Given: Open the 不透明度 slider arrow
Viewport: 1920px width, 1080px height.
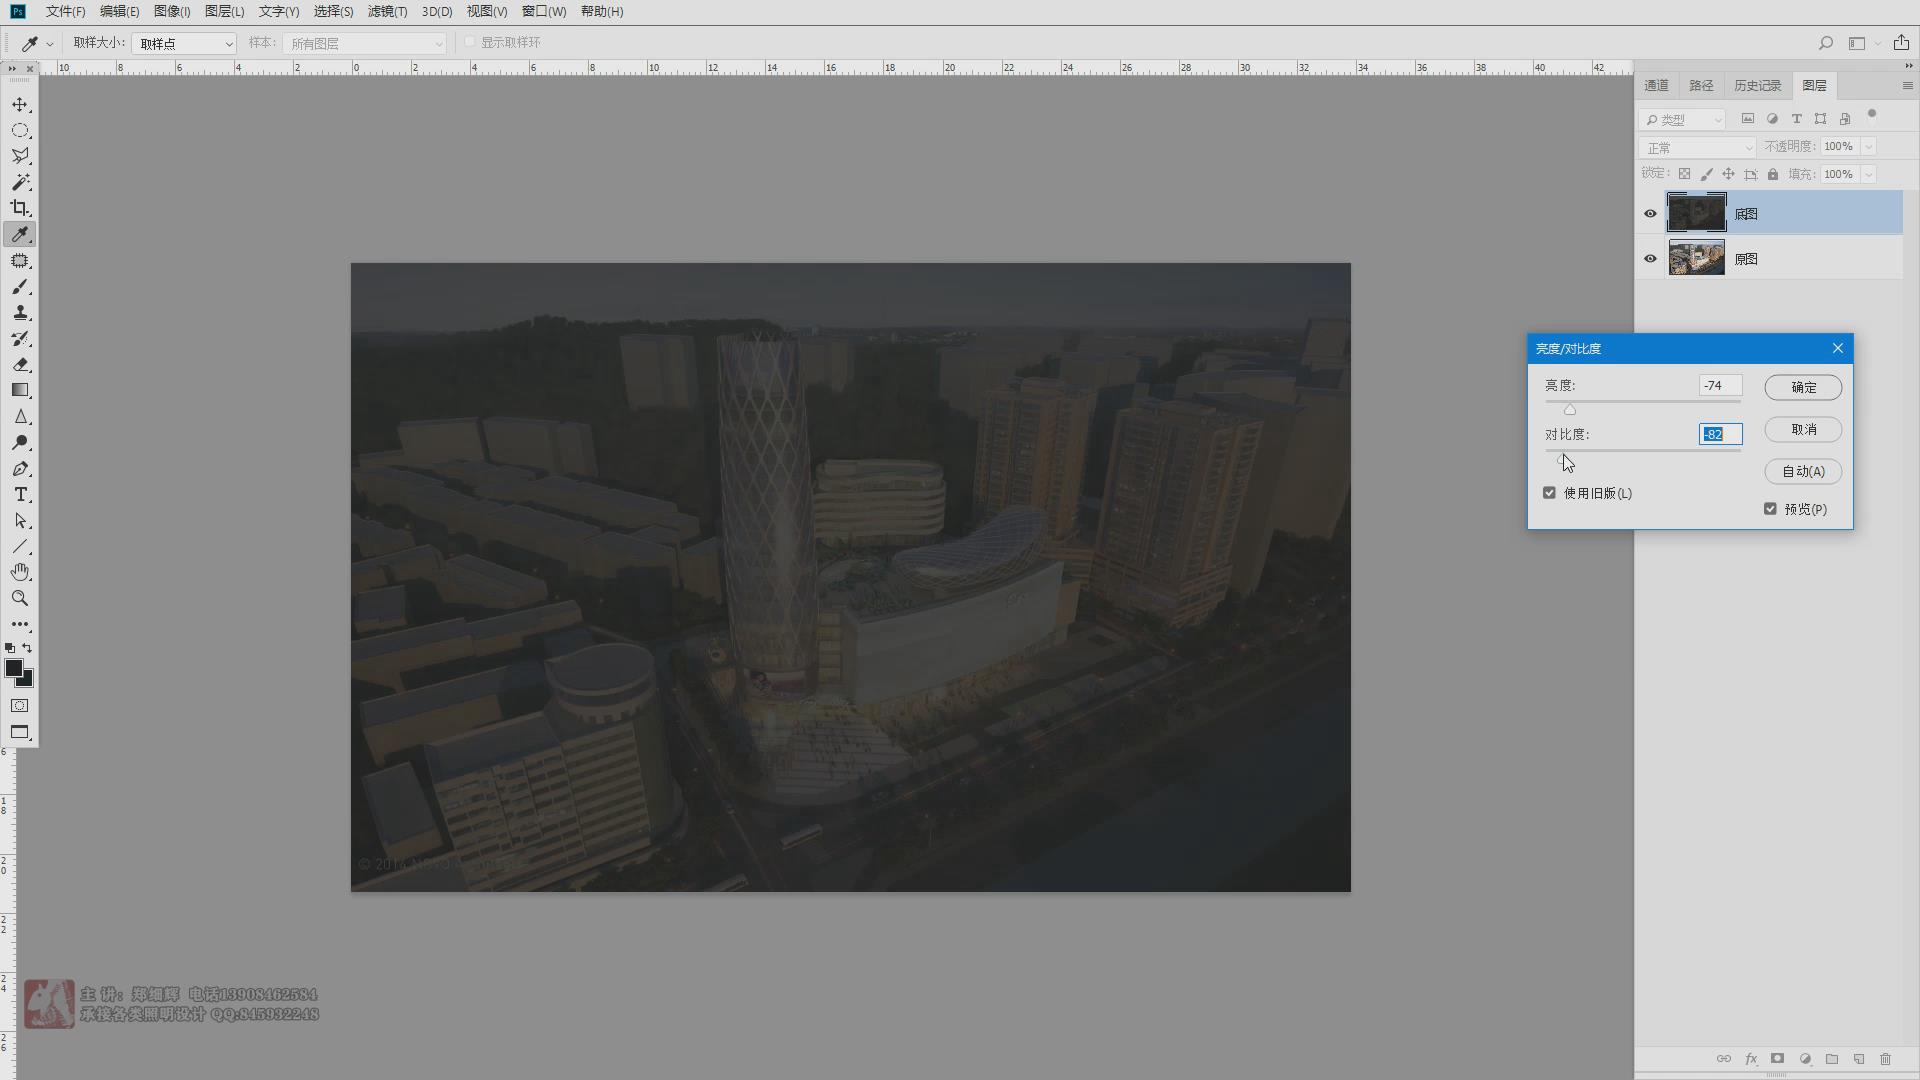Looking at the screenshot, I should pos(1868,147).
